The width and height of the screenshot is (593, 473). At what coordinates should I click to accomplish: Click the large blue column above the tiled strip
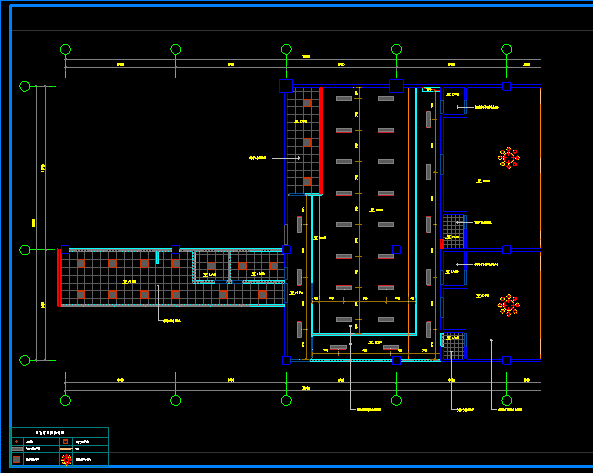(286, 86)
